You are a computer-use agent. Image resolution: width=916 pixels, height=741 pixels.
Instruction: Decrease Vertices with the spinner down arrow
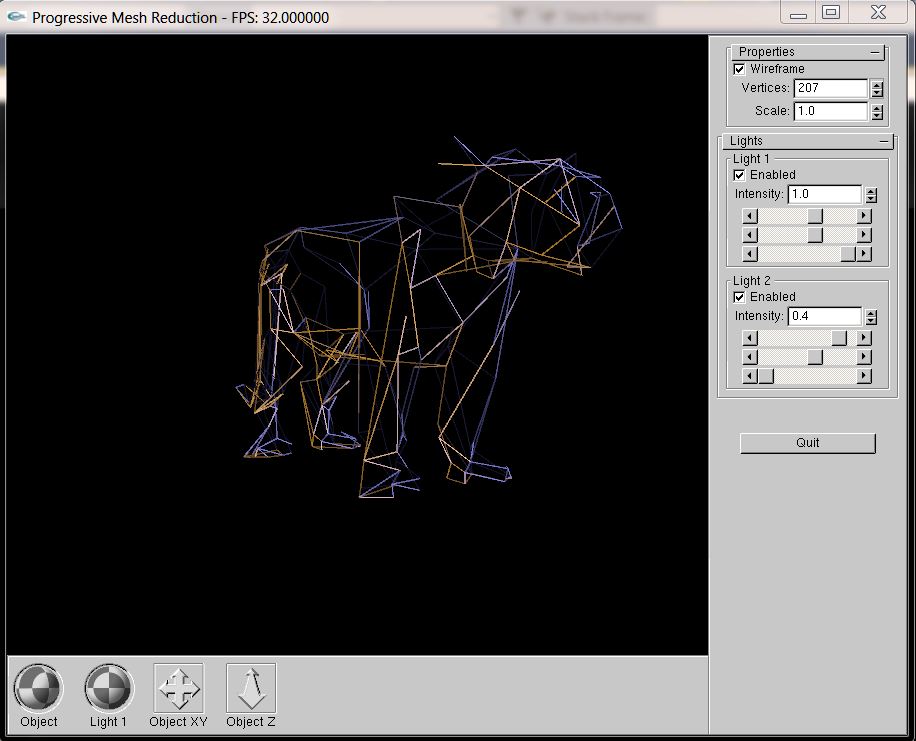pyautogui.click(x=877, y=93)
